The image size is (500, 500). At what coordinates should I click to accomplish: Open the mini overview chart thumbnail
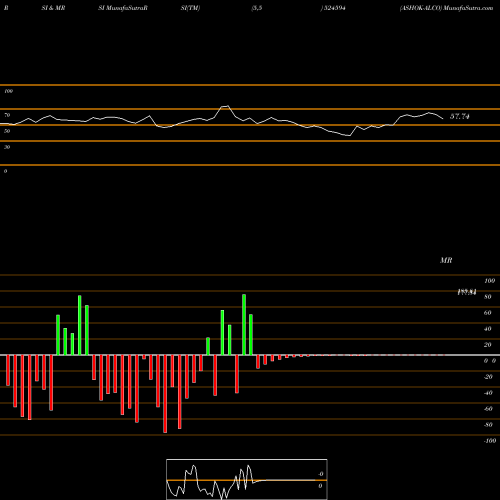(x=247, y=479)
